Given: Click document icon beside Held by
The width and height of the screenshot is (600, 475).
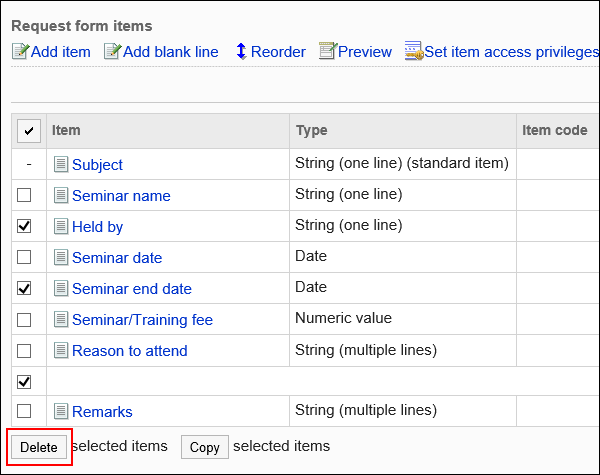Looking at the screenshot, I should [x=61, y=227].
